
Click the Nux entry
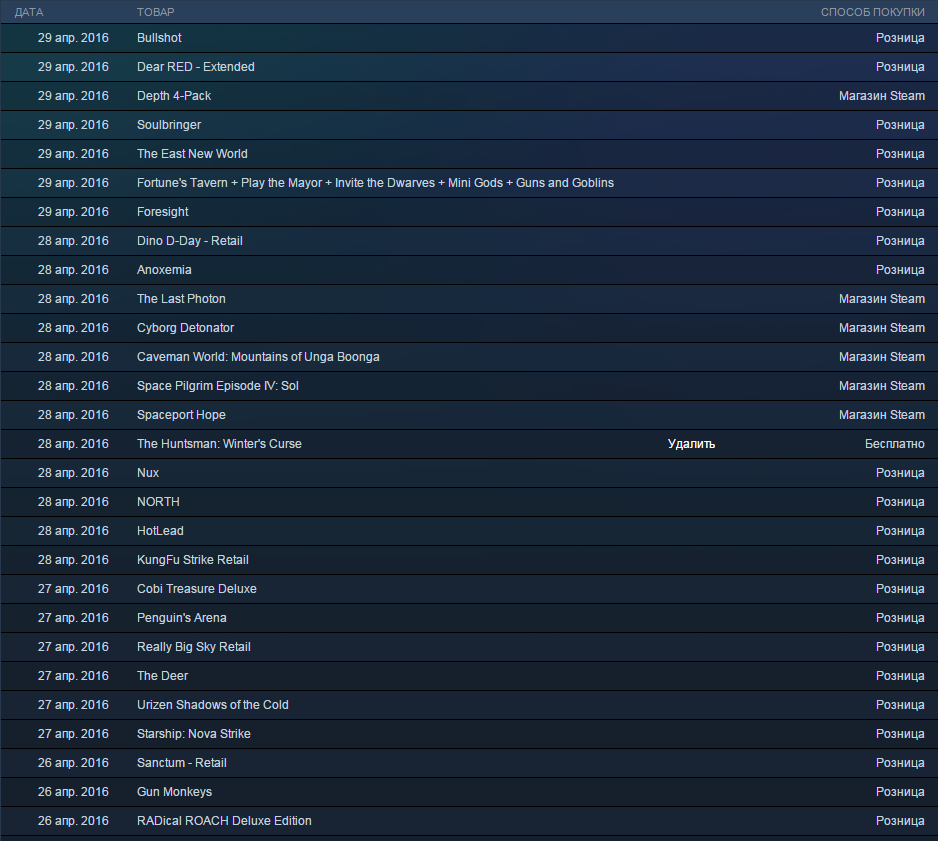[148, 473]
